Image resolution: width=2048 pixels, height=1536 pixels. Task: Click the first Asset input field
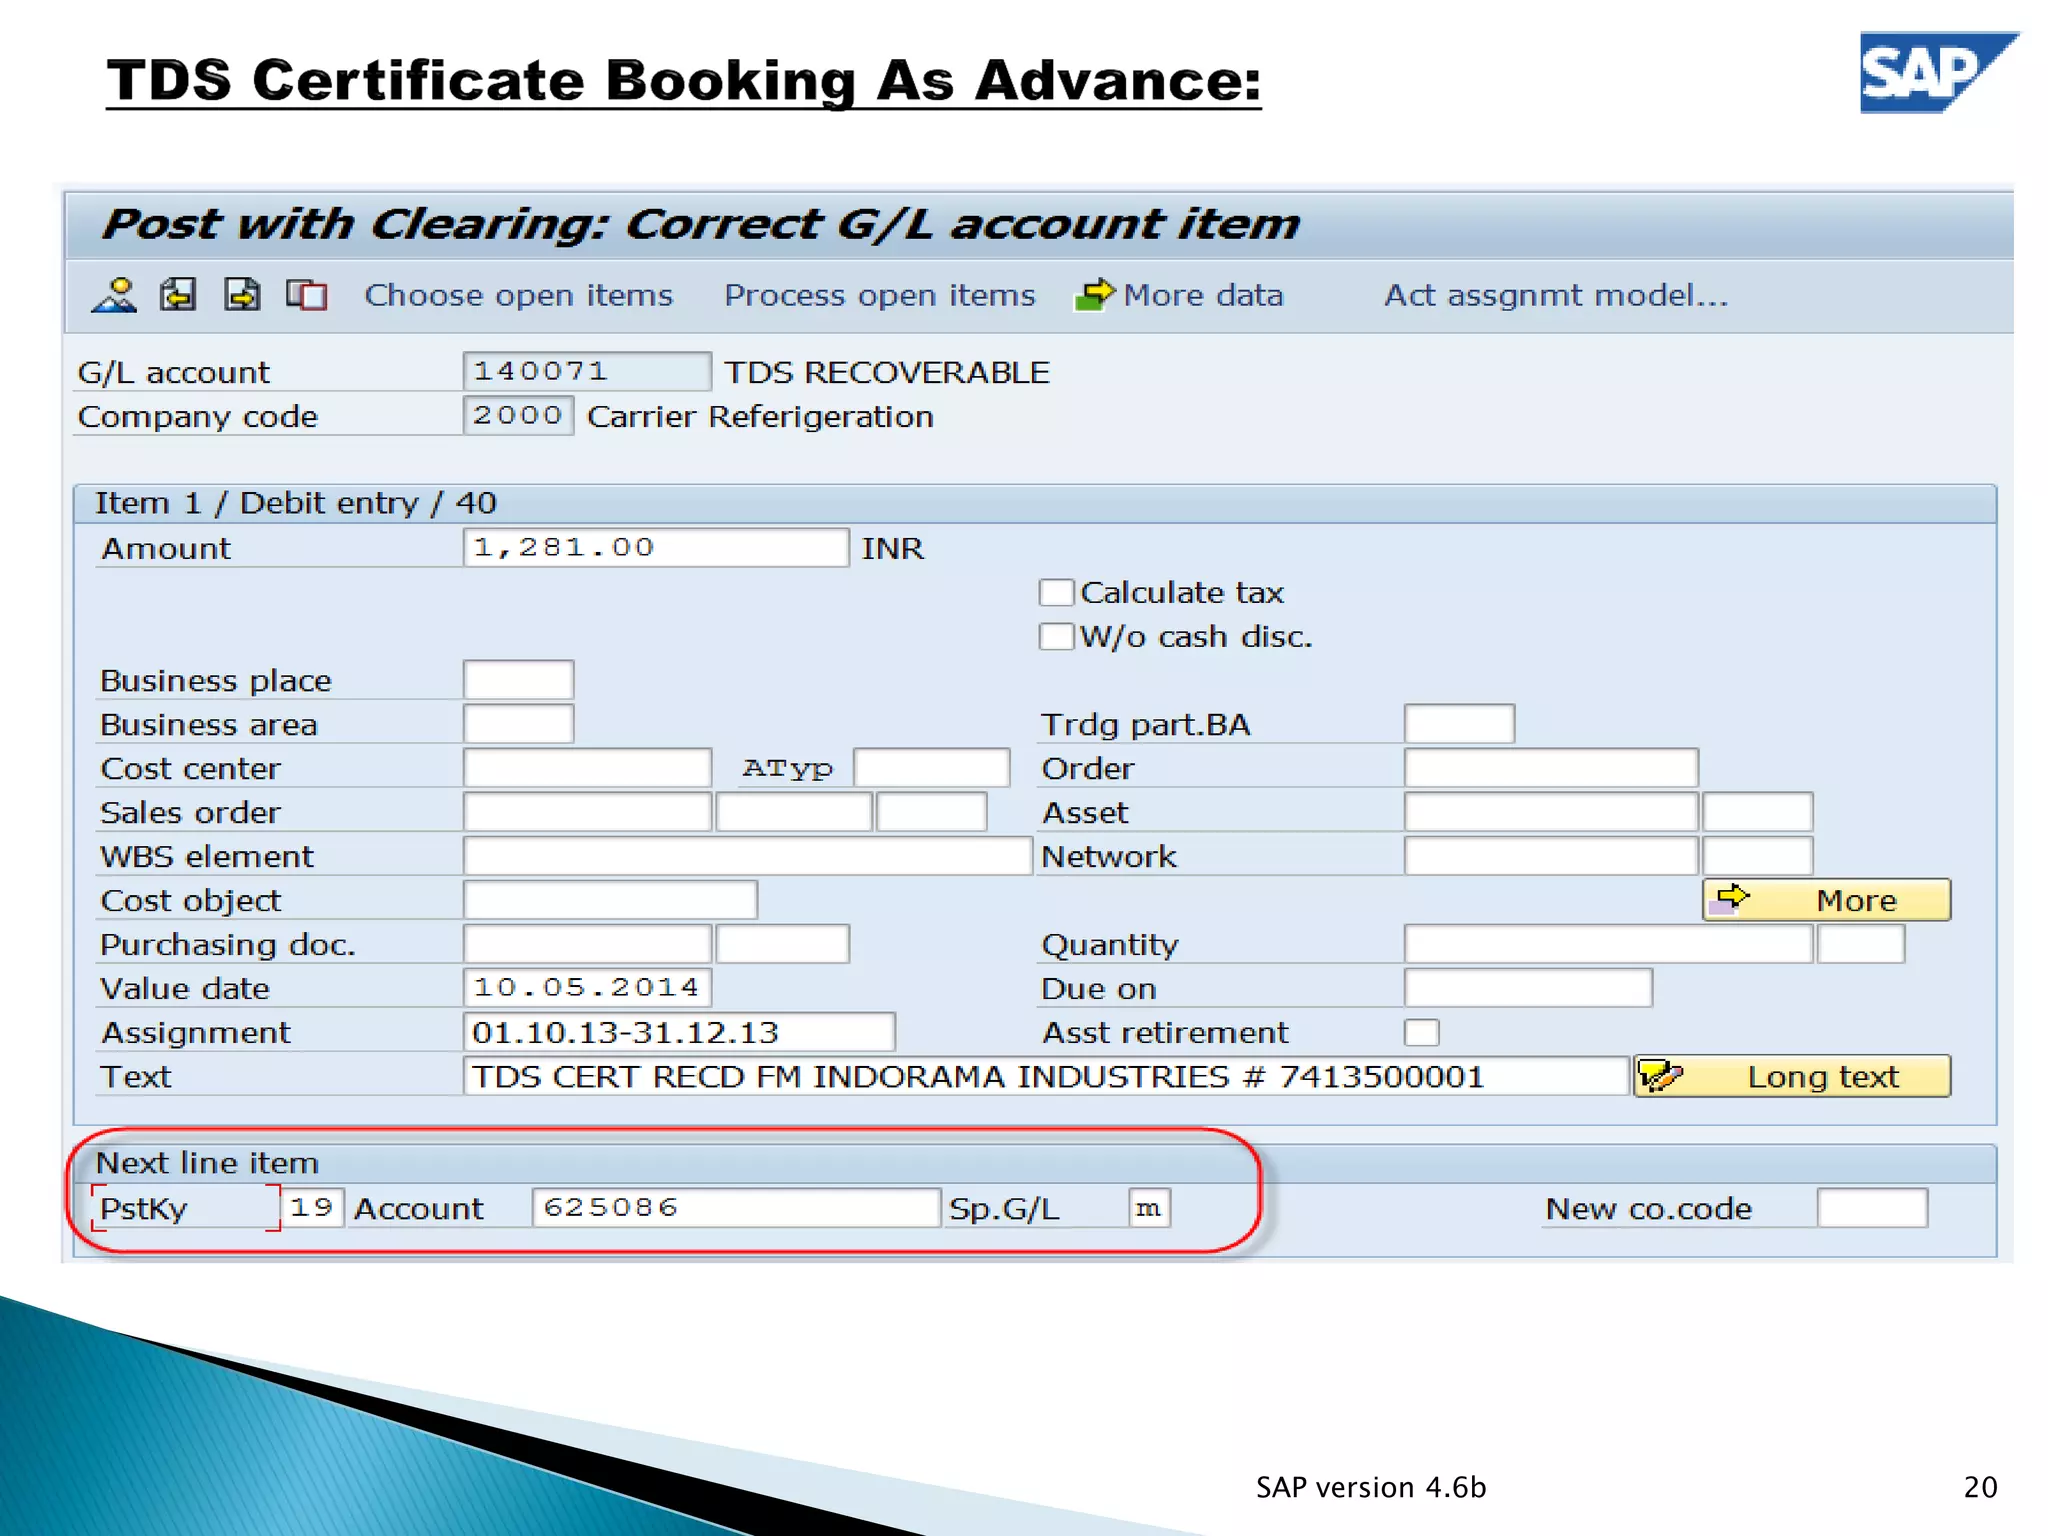pos(1551,812)
